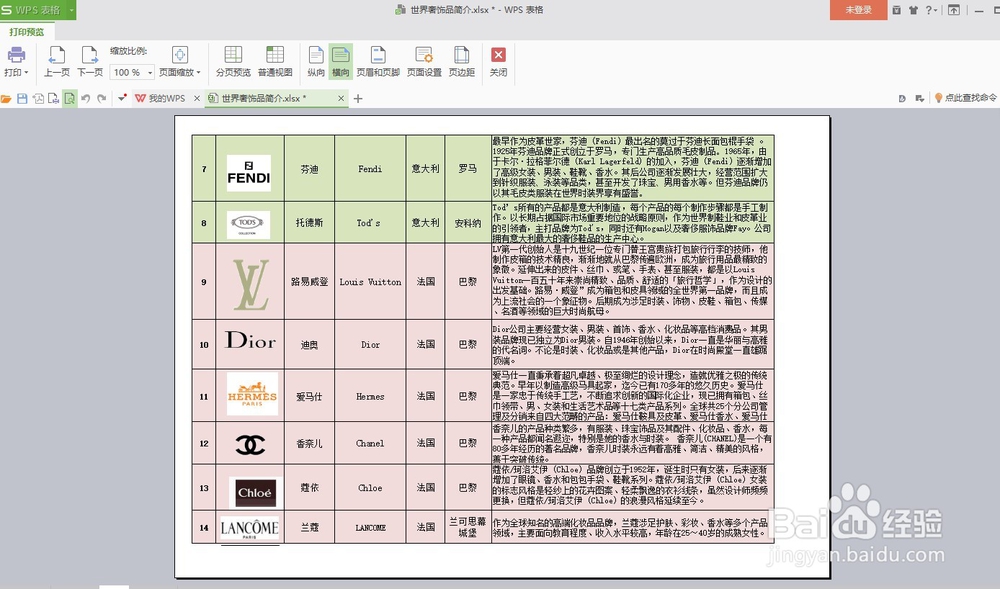Open the 页面缩放 page zoom dropdown

(180, 62)
